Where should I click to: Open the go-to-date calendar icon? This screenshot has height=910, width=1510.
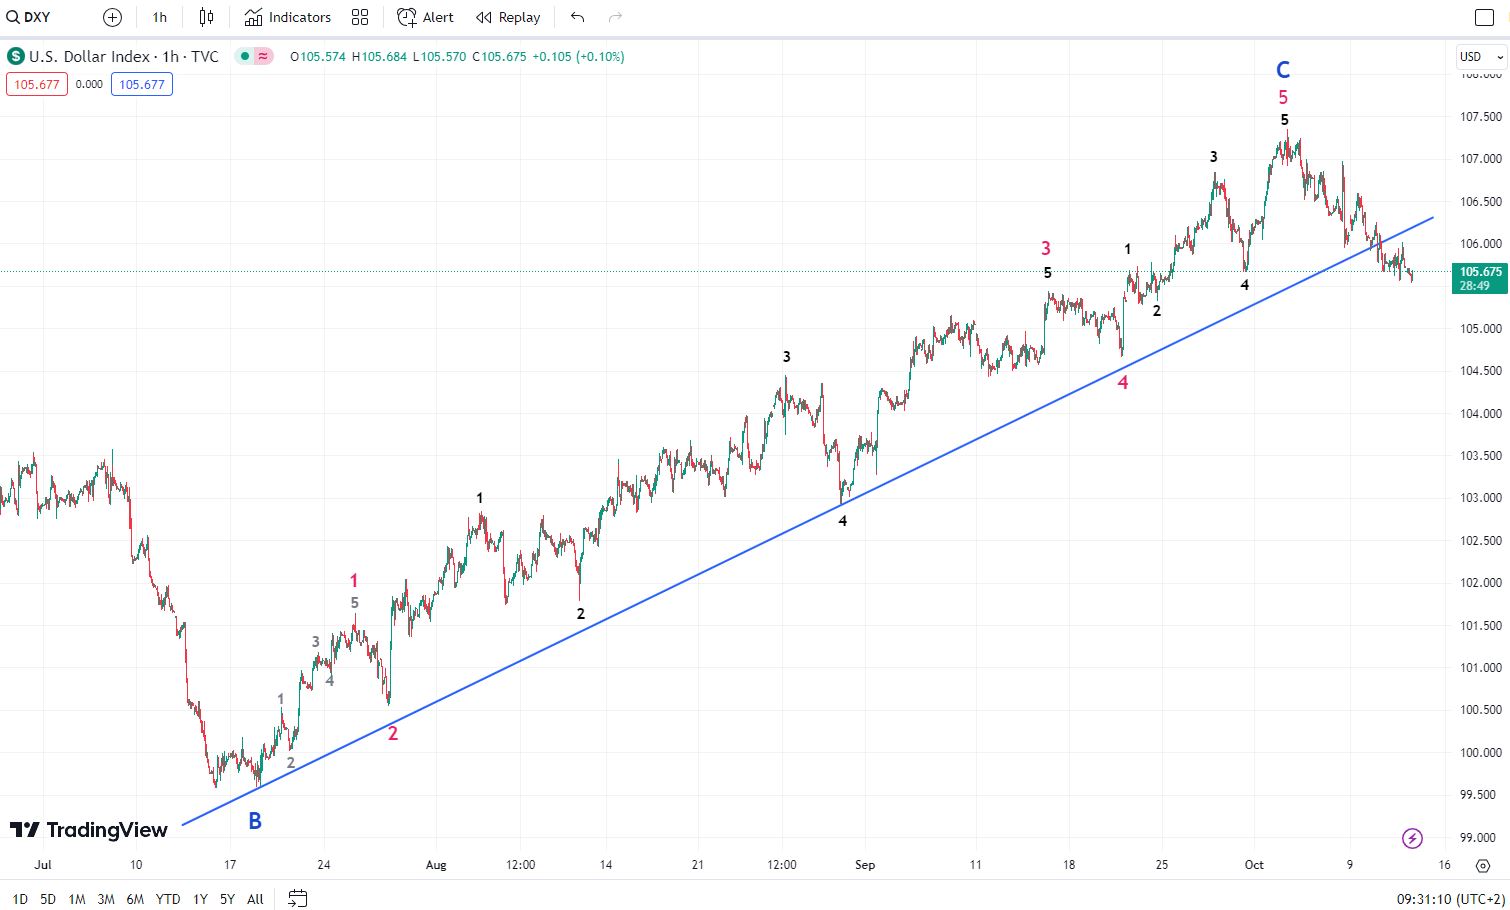point(297,898)
